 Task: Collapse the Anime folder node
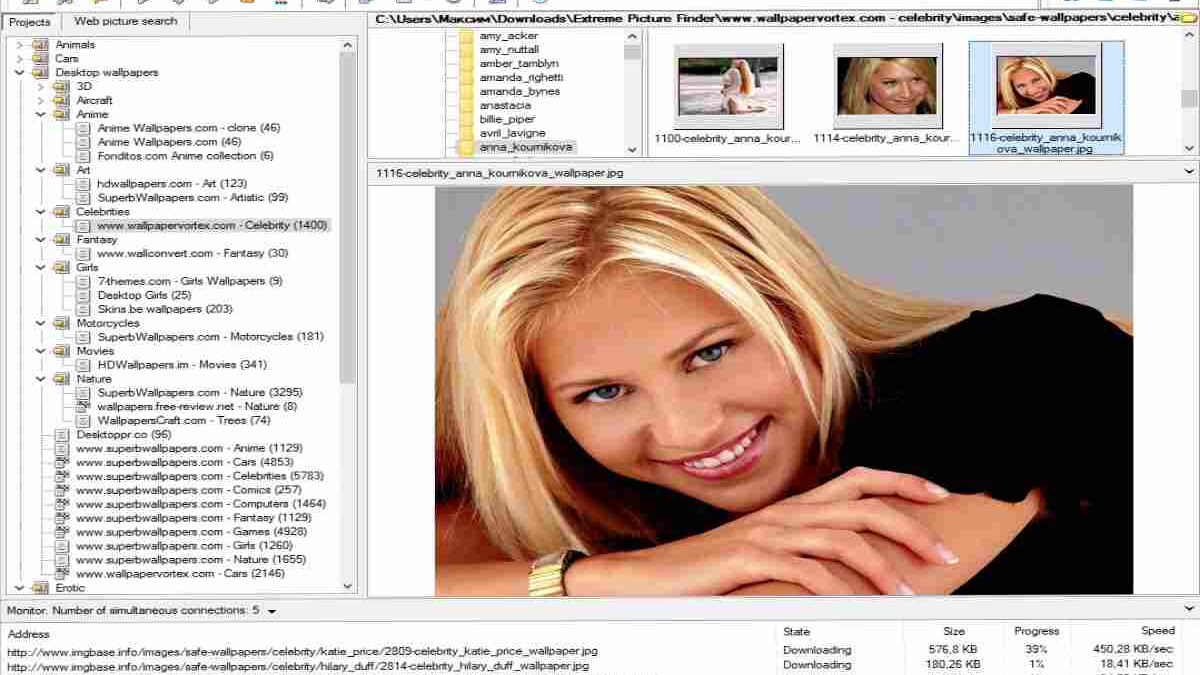click(41, 115)
